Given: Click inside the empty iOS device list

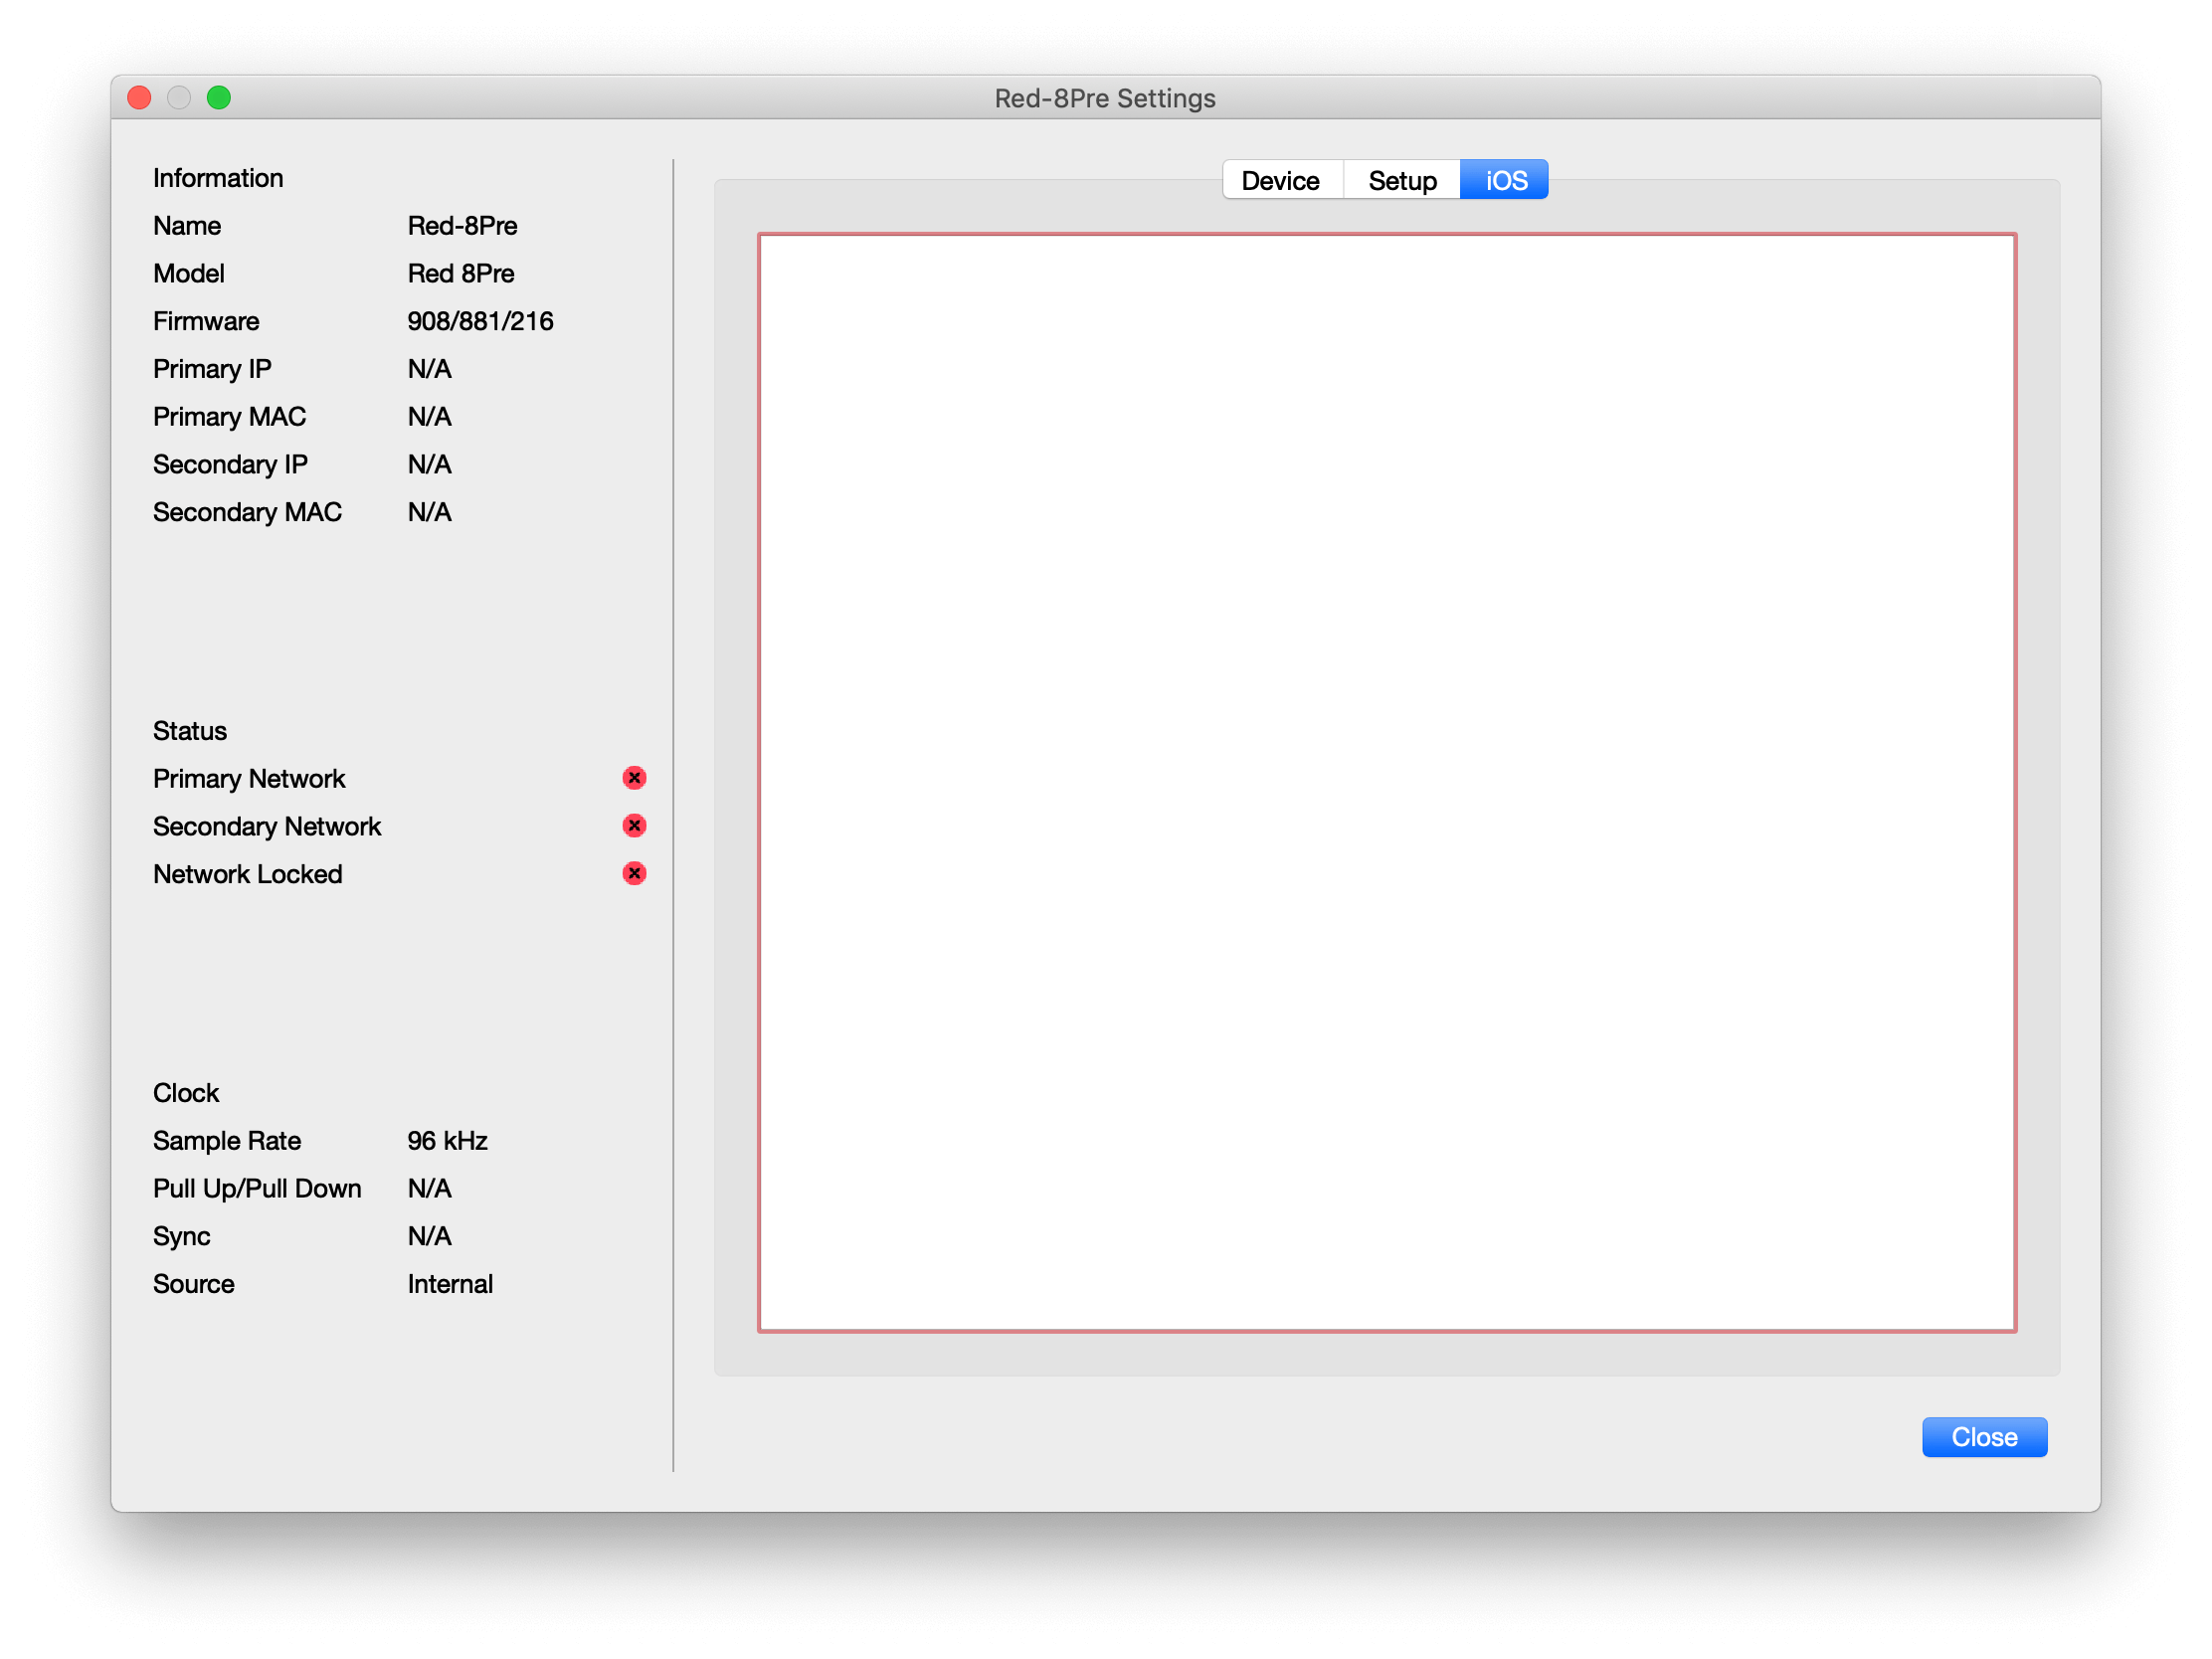Looking at the screenshot, I should pos(1387,783).
